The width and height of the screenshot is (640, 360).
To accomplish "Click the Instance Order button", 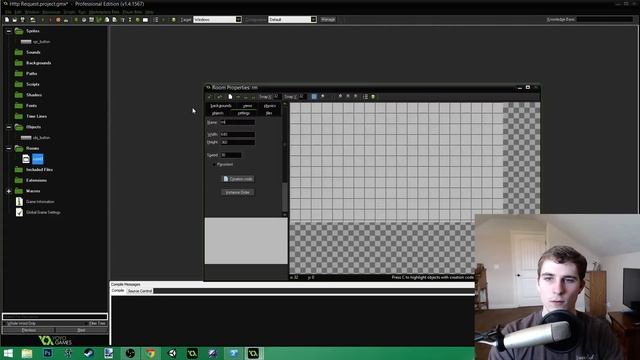I will tap(238, 192).
